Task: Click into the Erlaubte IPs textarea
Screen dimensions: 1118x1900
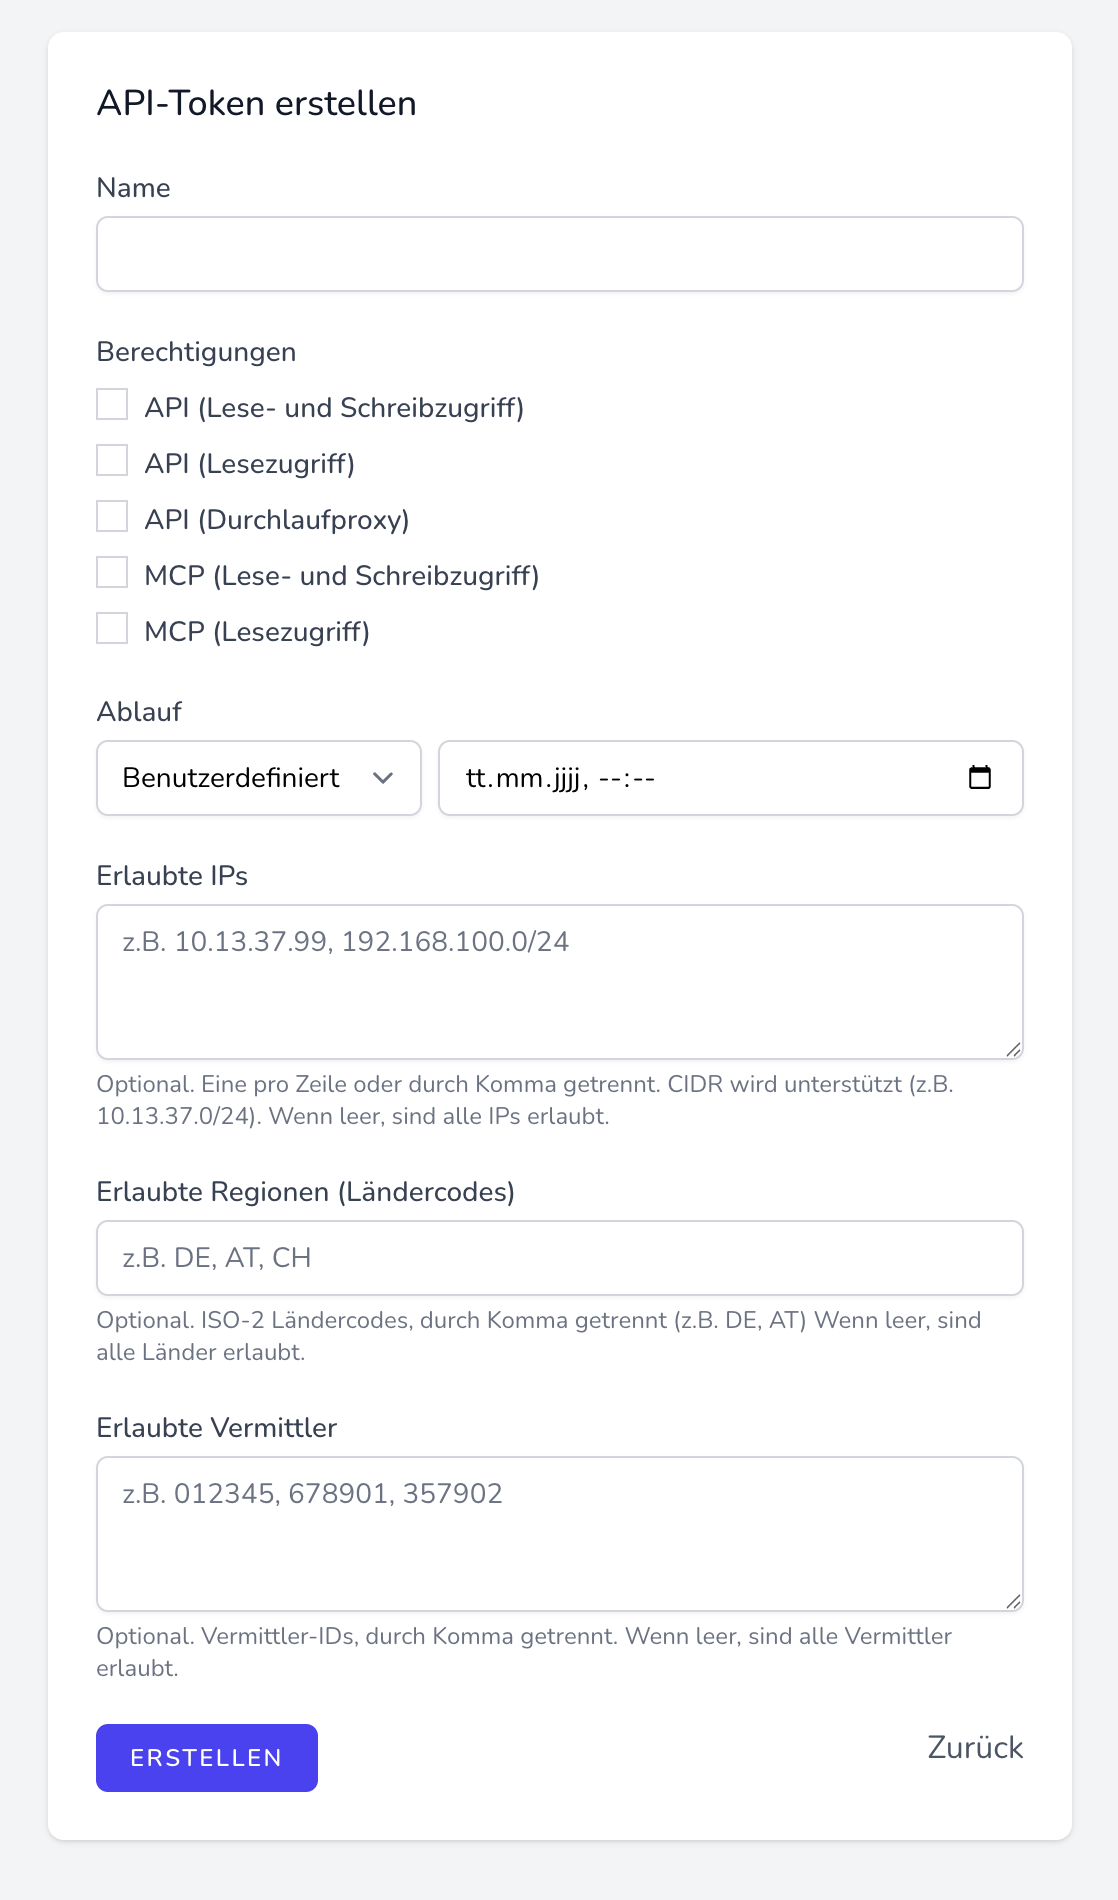Action: [560, 982]
